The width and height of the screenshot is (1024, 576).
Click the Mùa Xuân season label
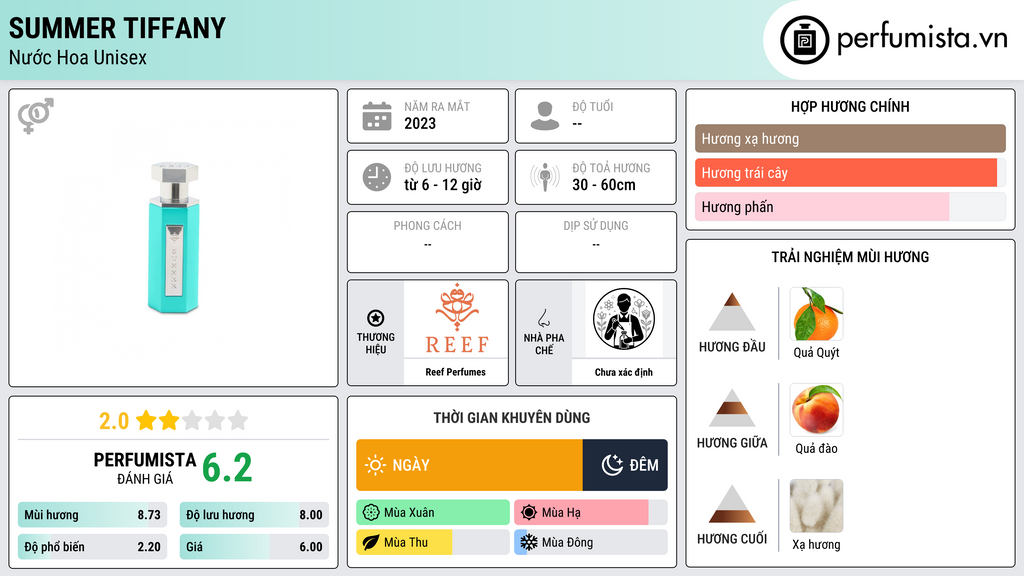[x=409, y=513]
